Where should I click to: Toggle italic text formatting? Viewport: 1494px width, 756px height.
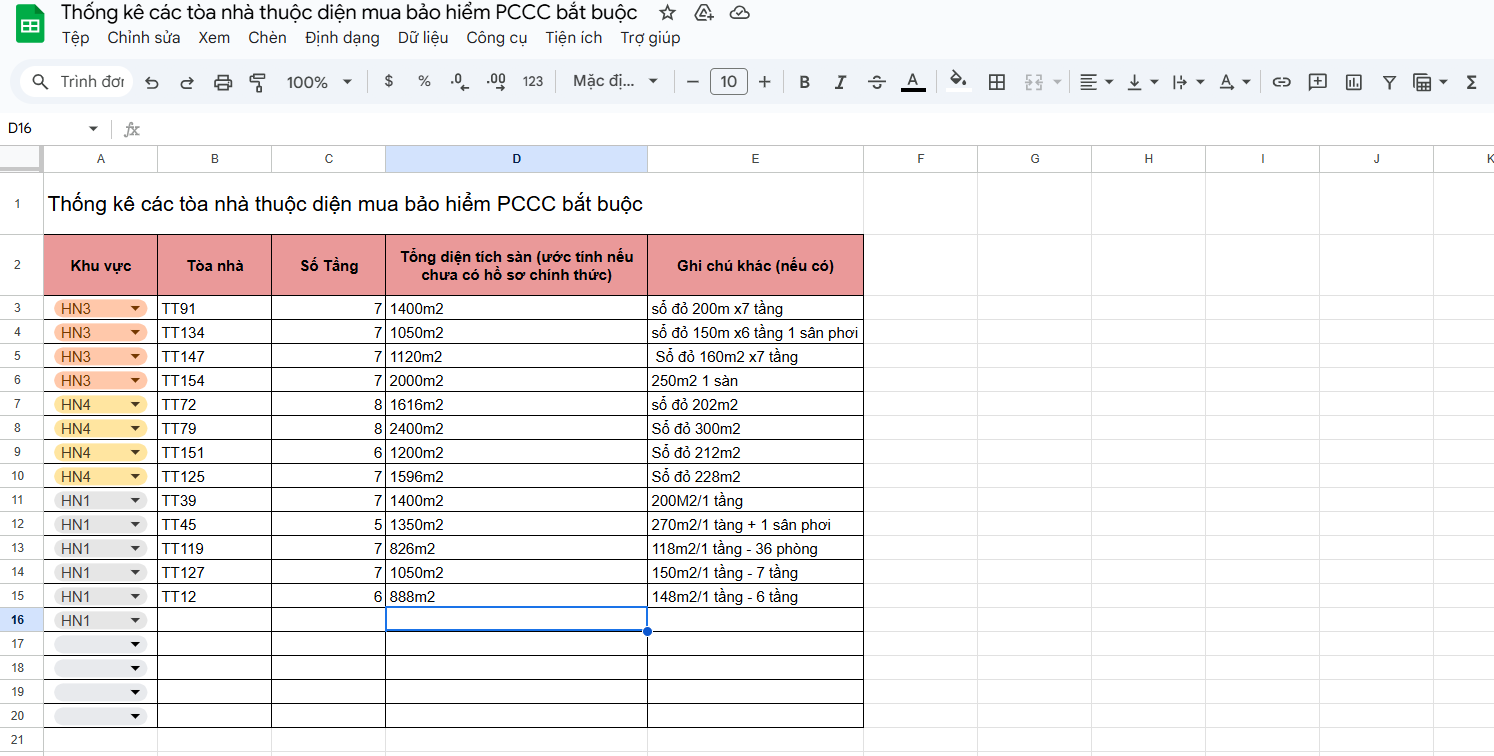click(x=840, y=82)
